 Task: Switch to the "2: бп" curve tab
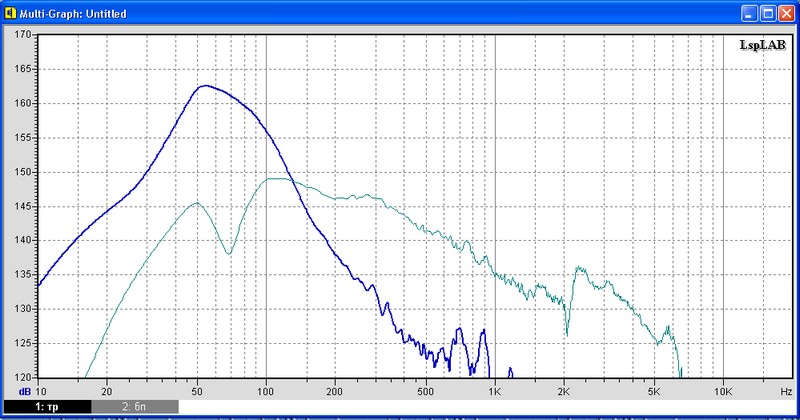coord(135,407)
